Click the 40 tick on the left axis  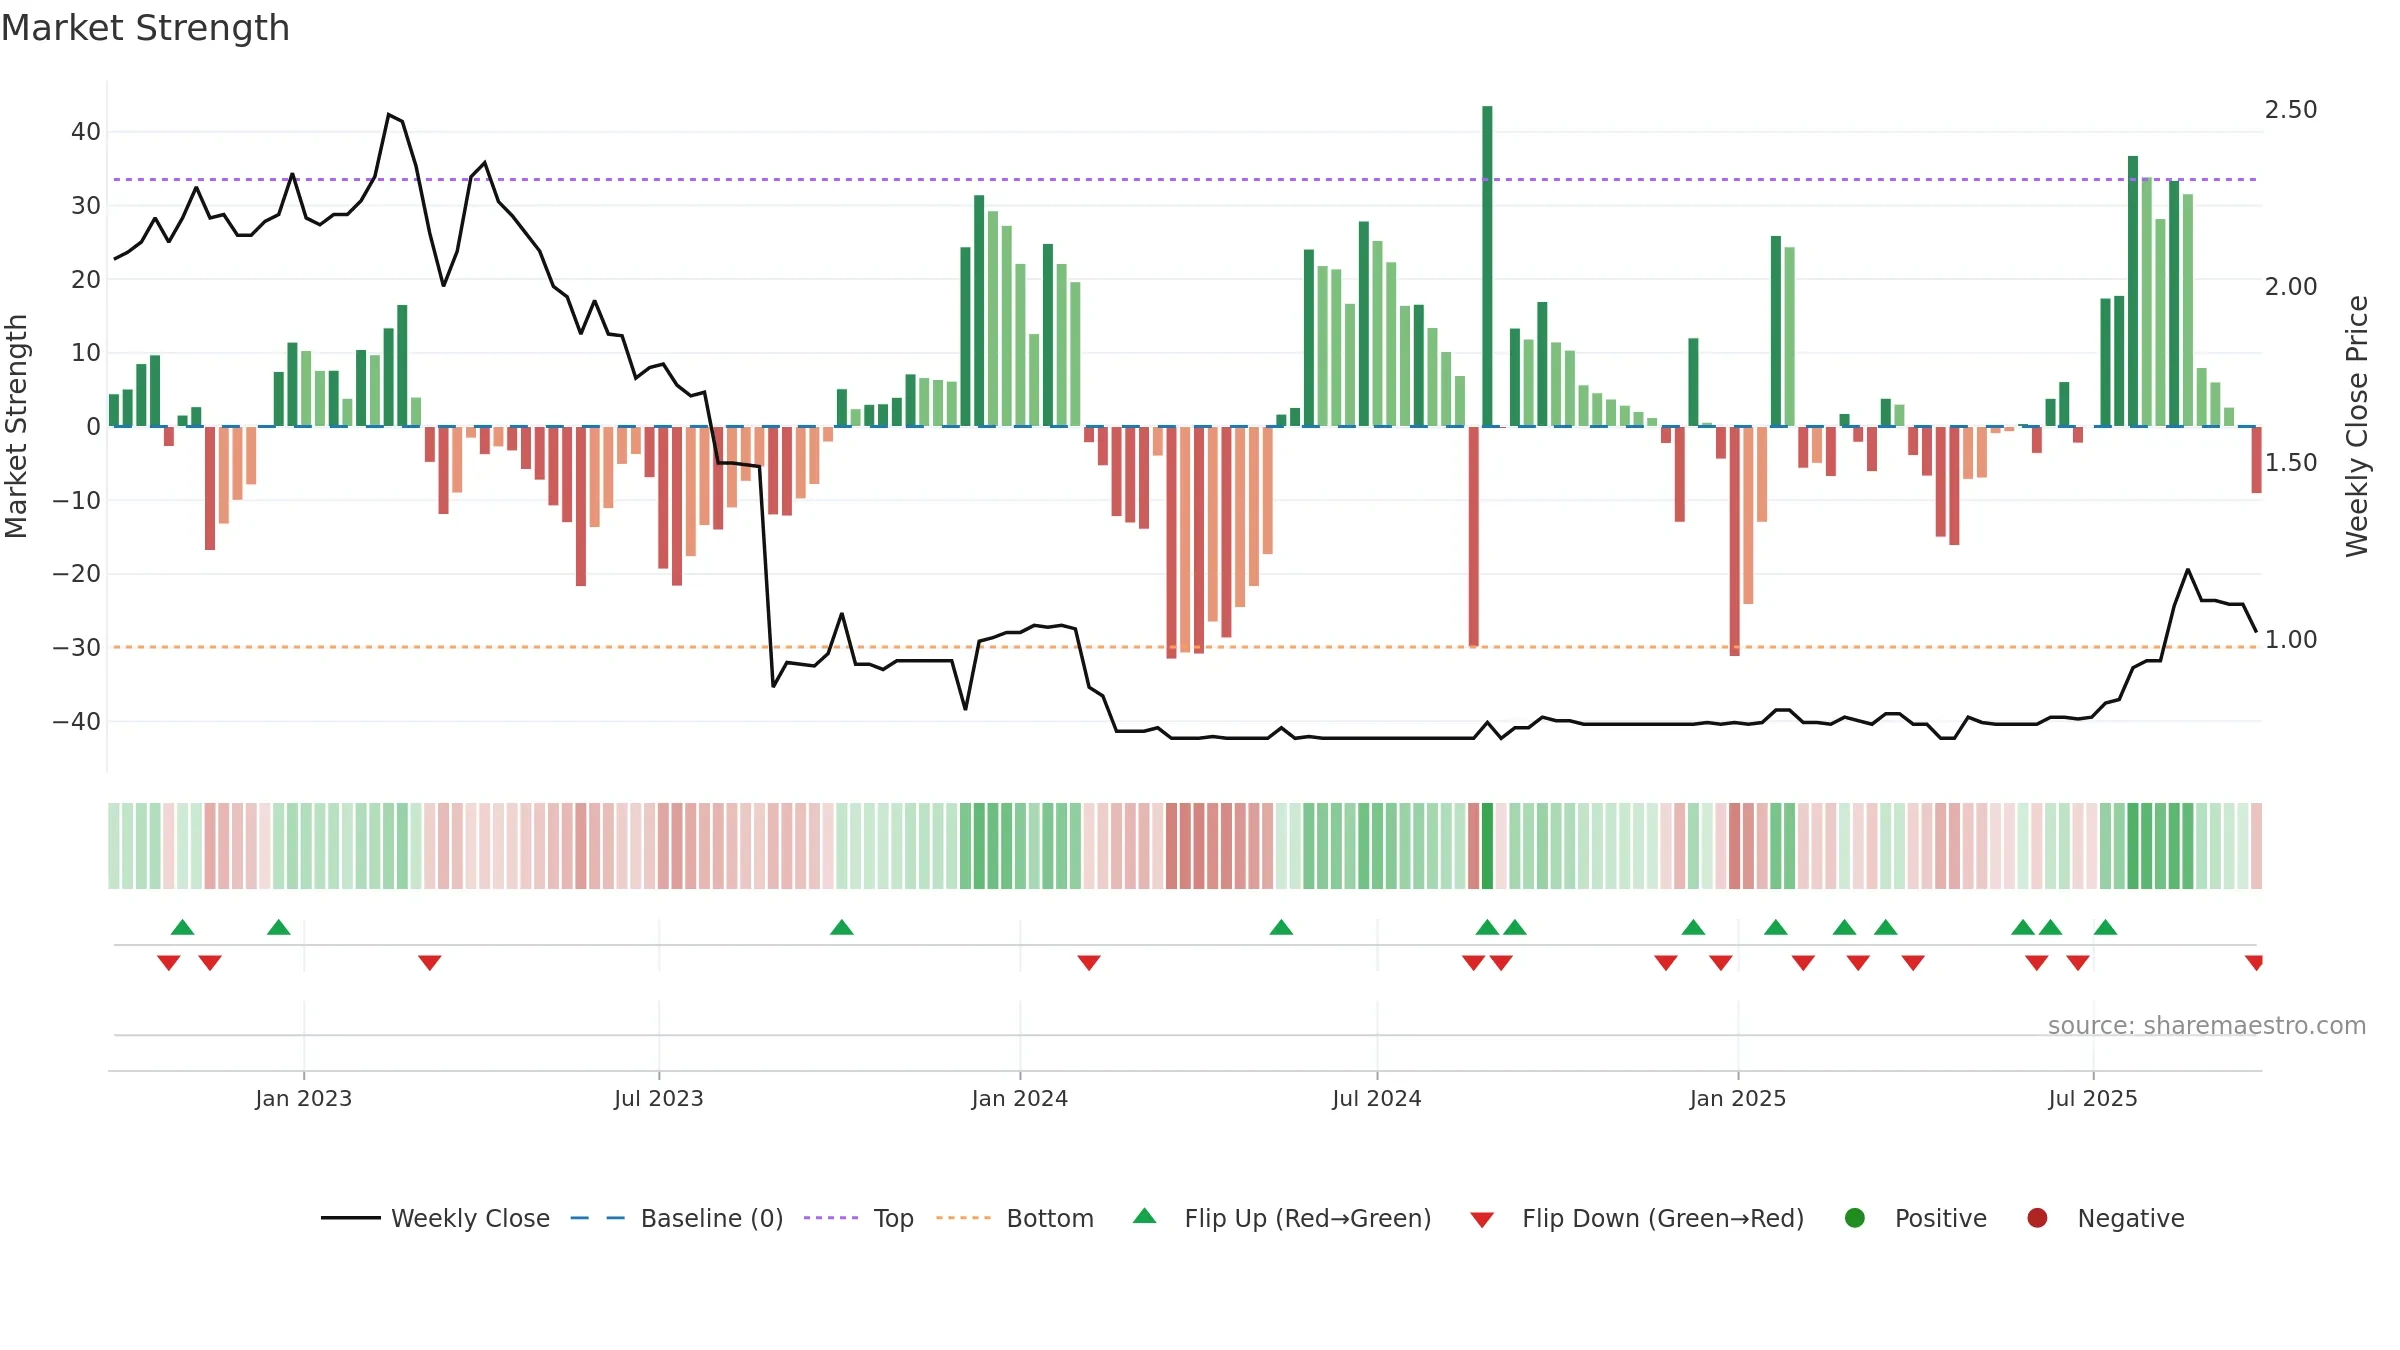tap(86, 132)
